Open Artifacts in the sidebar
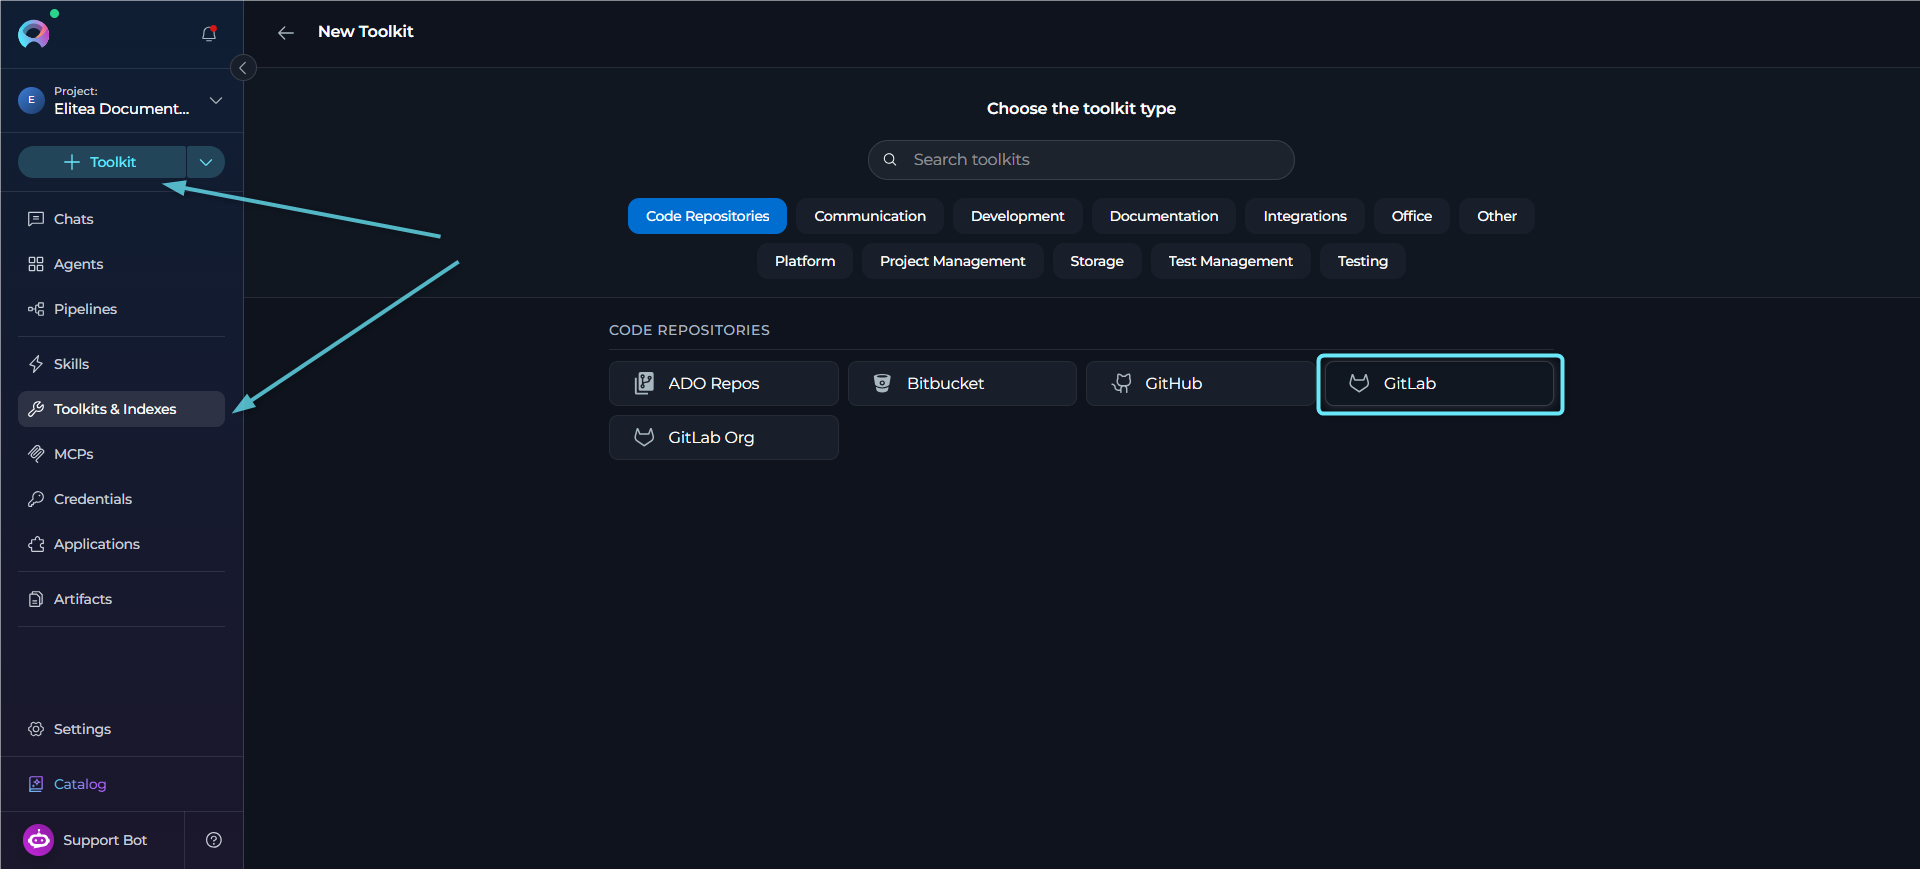1920x869 pixels. pos(121,599)
